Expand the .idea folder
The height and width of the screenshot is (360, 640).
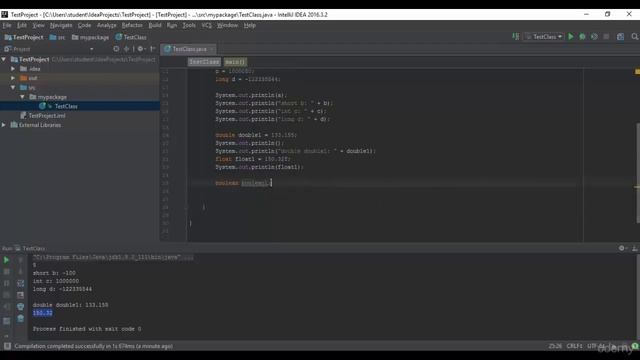pos(13,69)
